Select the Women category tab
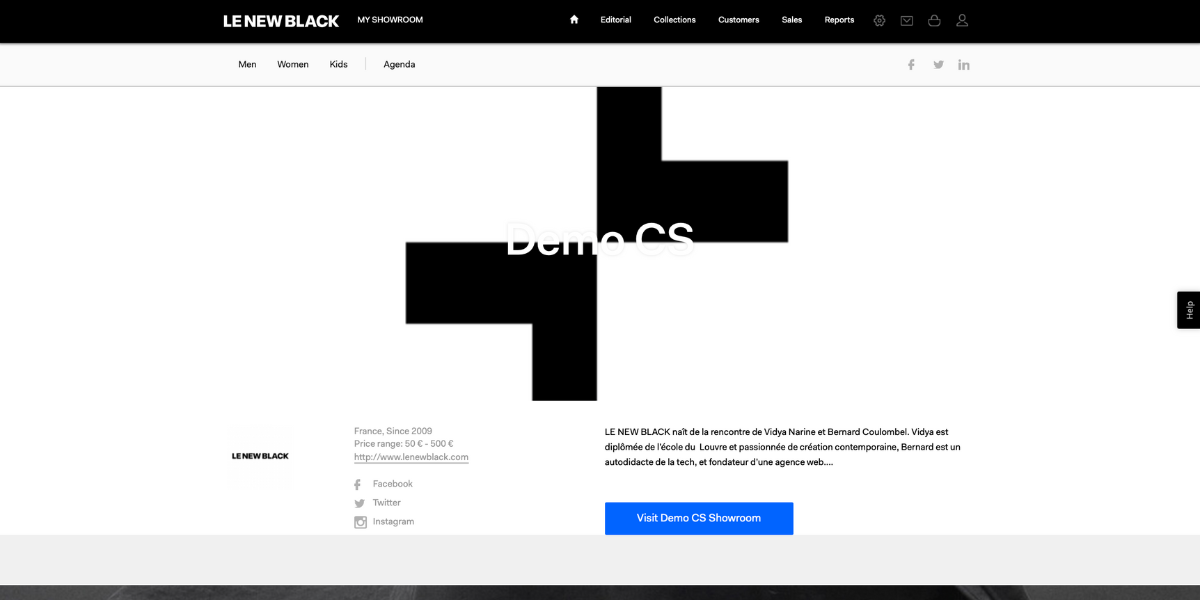 click(x=293, y=65)
